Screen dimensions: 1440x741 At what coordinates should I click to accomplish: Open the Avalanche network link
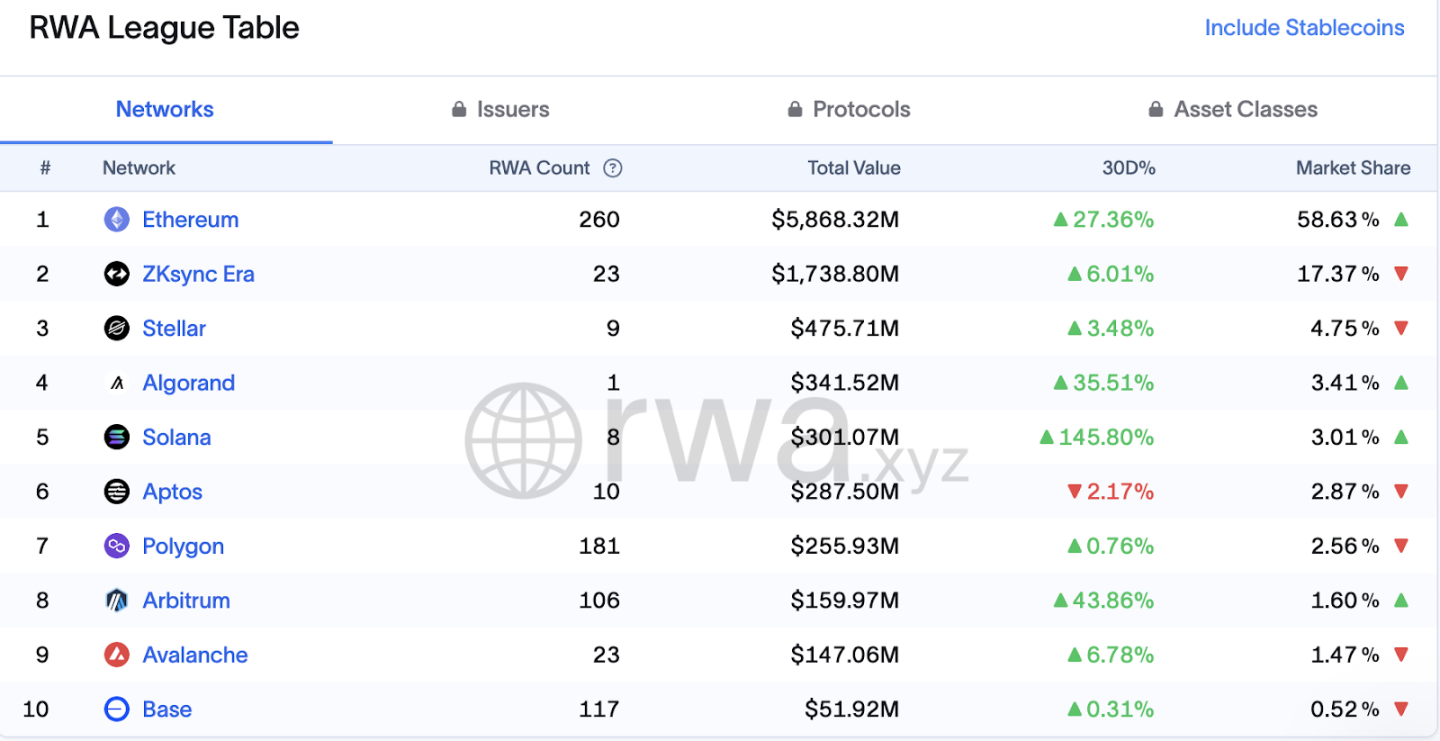[195, 655]
